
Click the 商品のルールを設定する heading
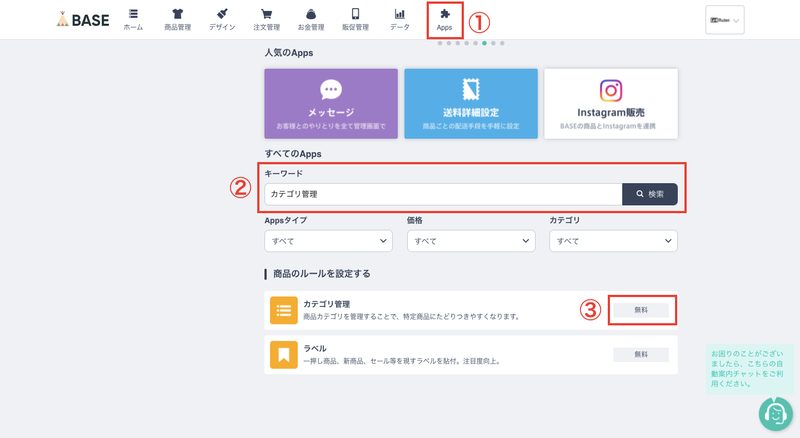[321, 274]
